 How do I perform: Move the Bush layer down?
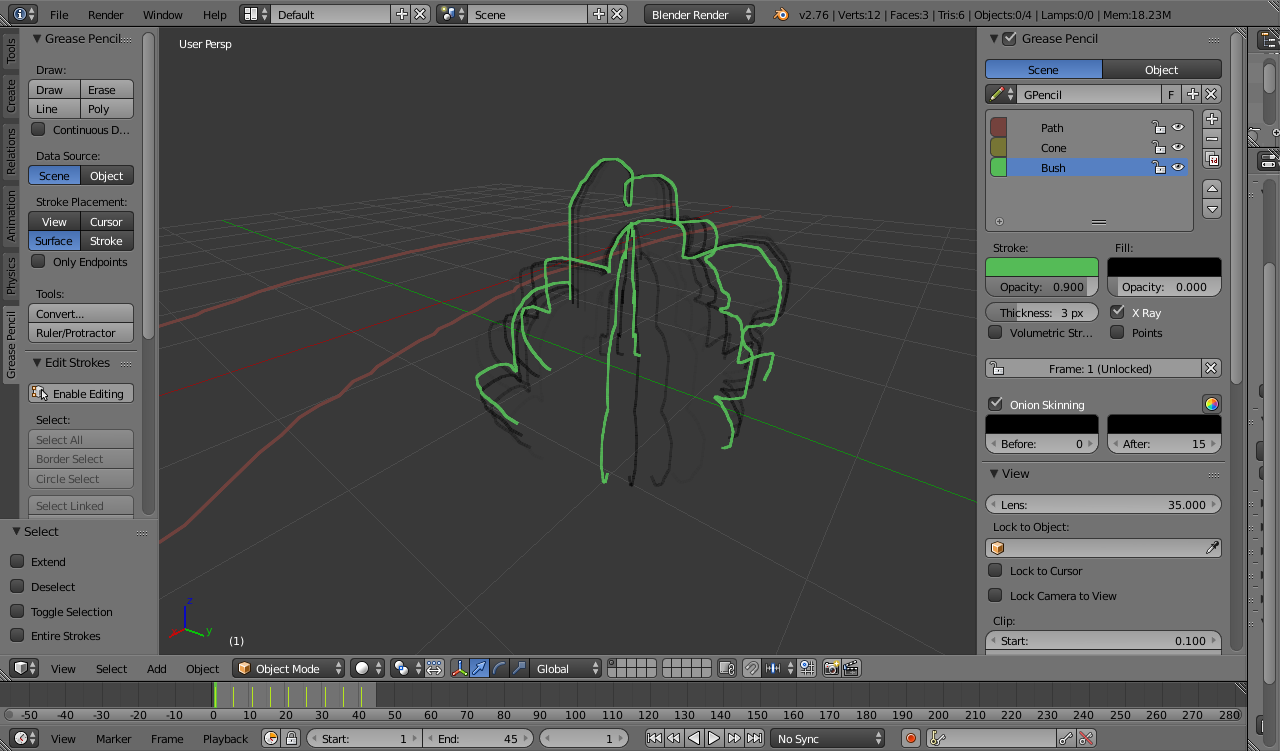pos(1212,209)
